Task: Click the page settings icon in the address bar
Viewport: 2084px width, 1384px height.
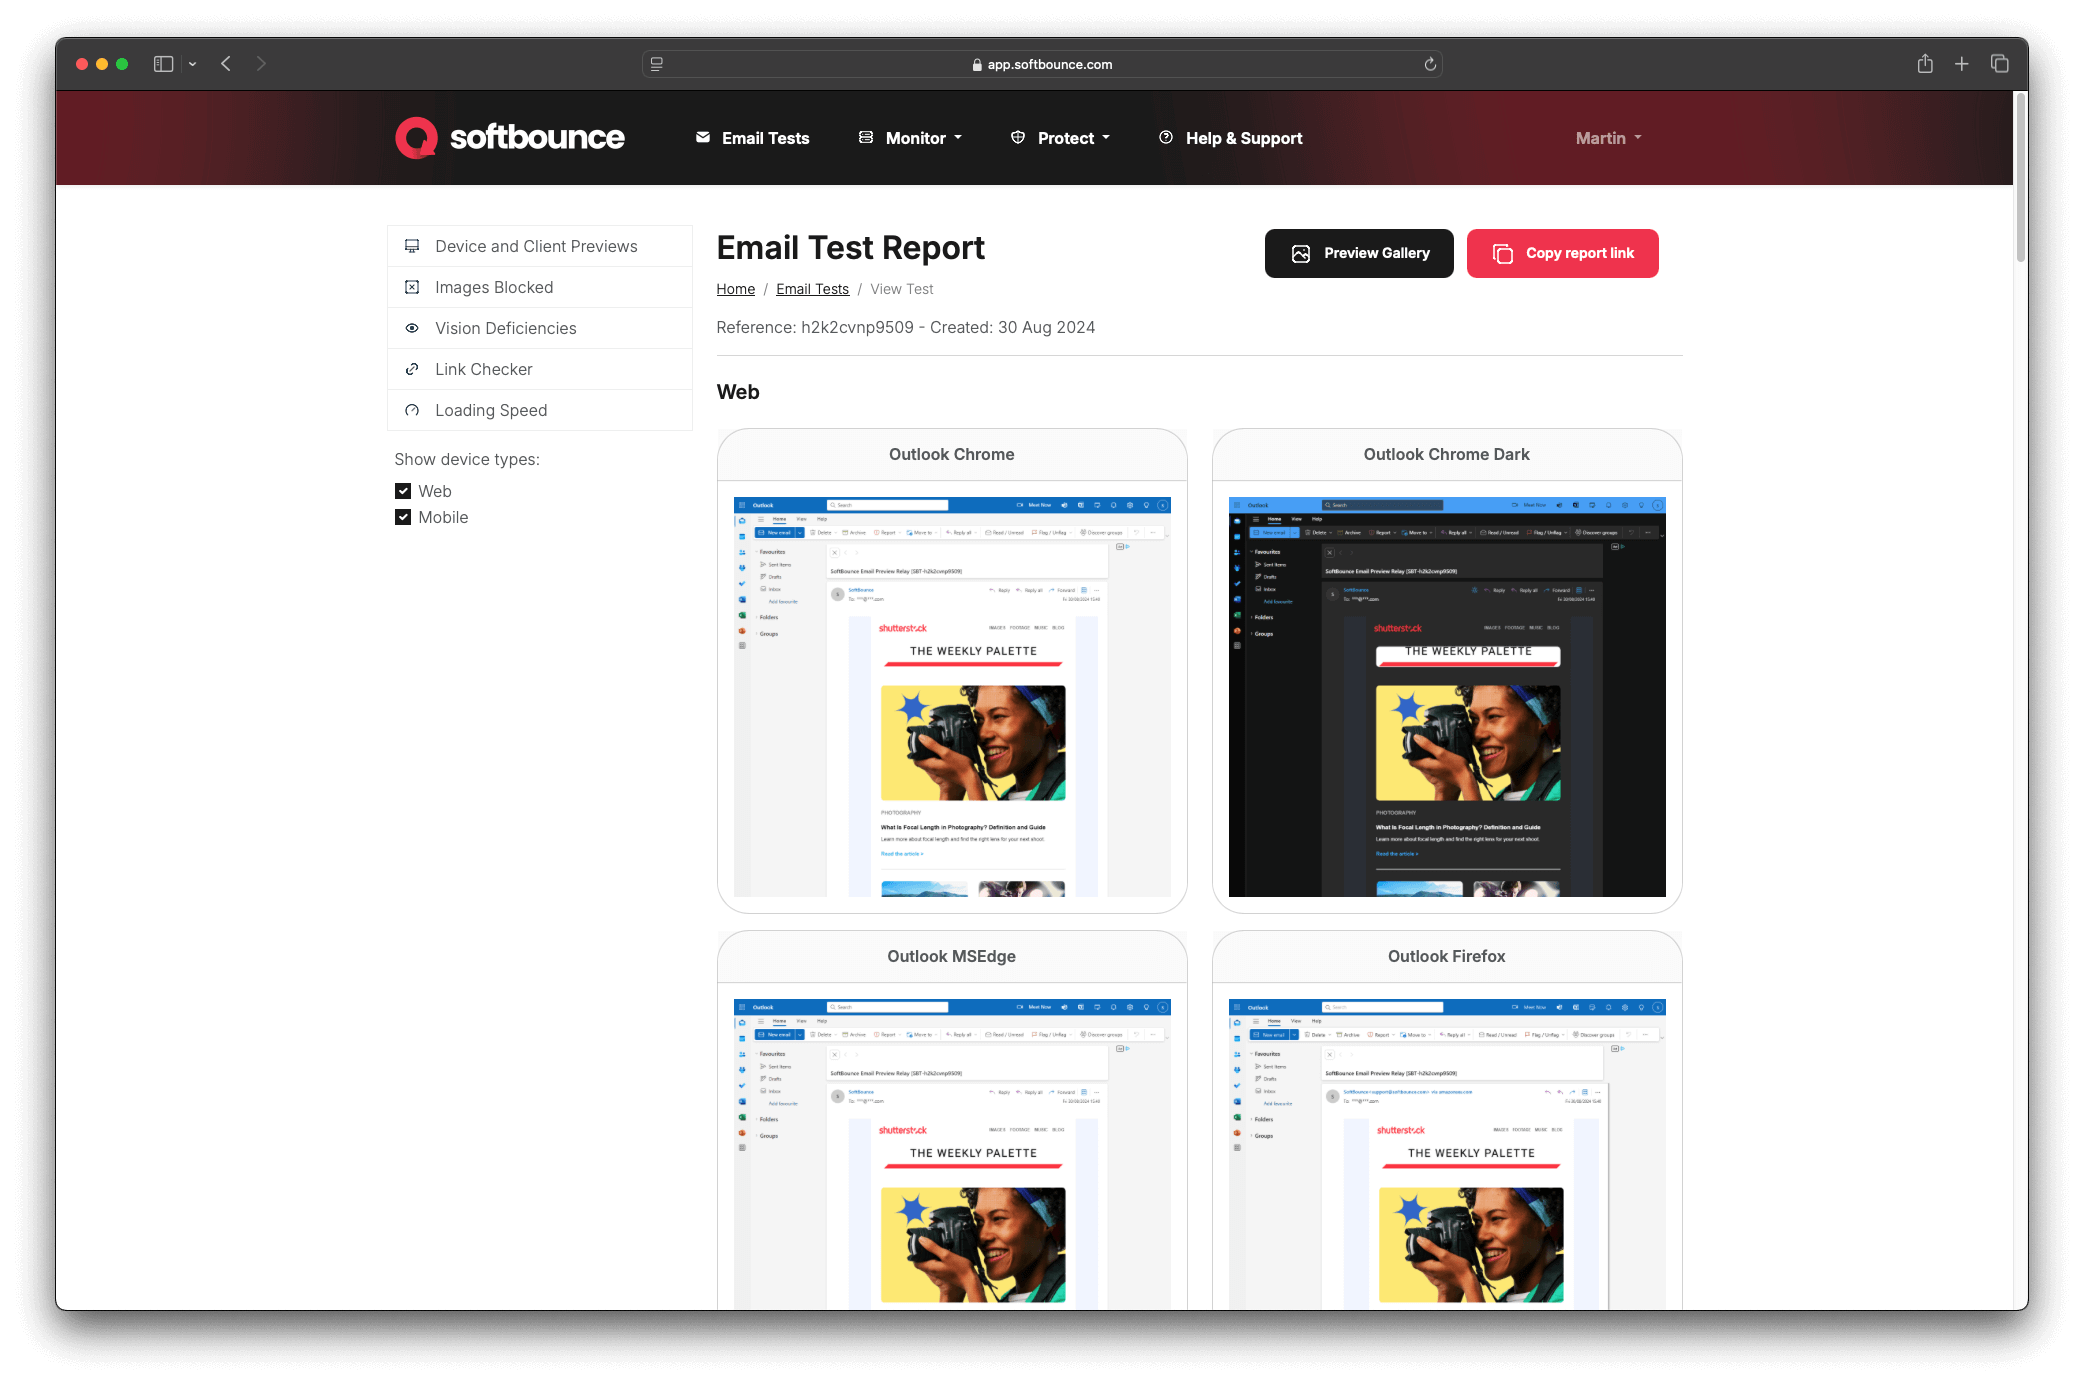Action: (657, 64)
